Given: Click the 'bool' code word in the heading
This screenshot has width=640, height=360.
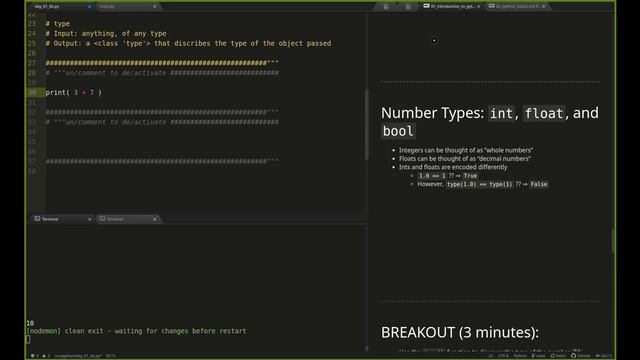Looking at the screenshot, I should pyautogui.click(x=398, y=131).
